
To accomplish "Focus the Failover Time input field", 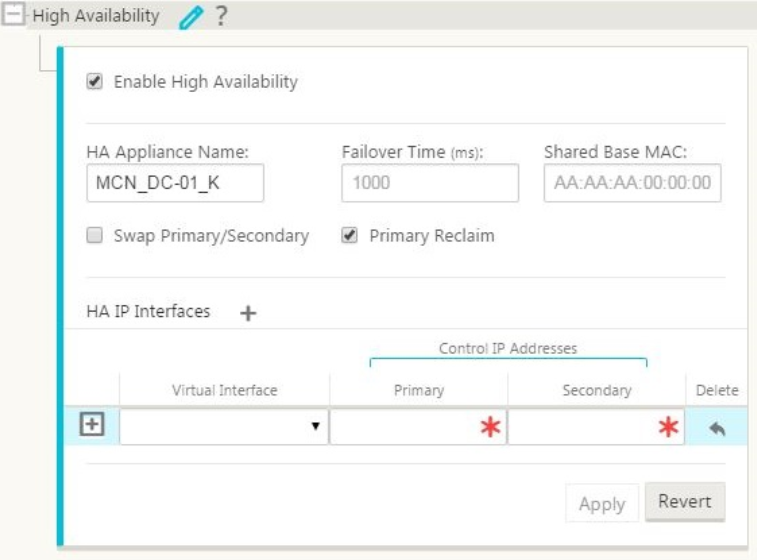I will tap(430, 183).
